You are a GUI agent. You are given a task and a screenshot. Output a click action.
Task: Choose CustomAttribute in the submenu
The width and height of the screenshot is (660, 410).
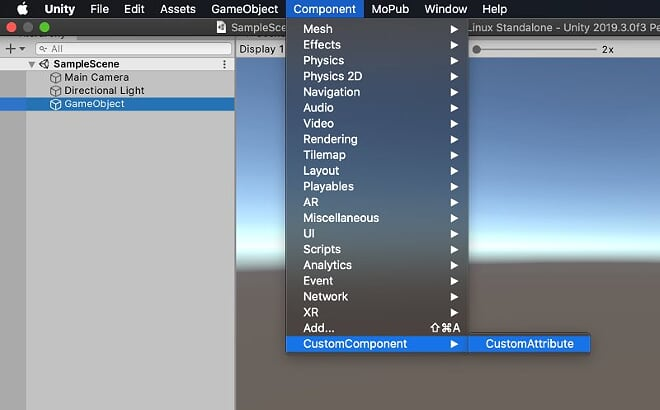coord(530,344)
